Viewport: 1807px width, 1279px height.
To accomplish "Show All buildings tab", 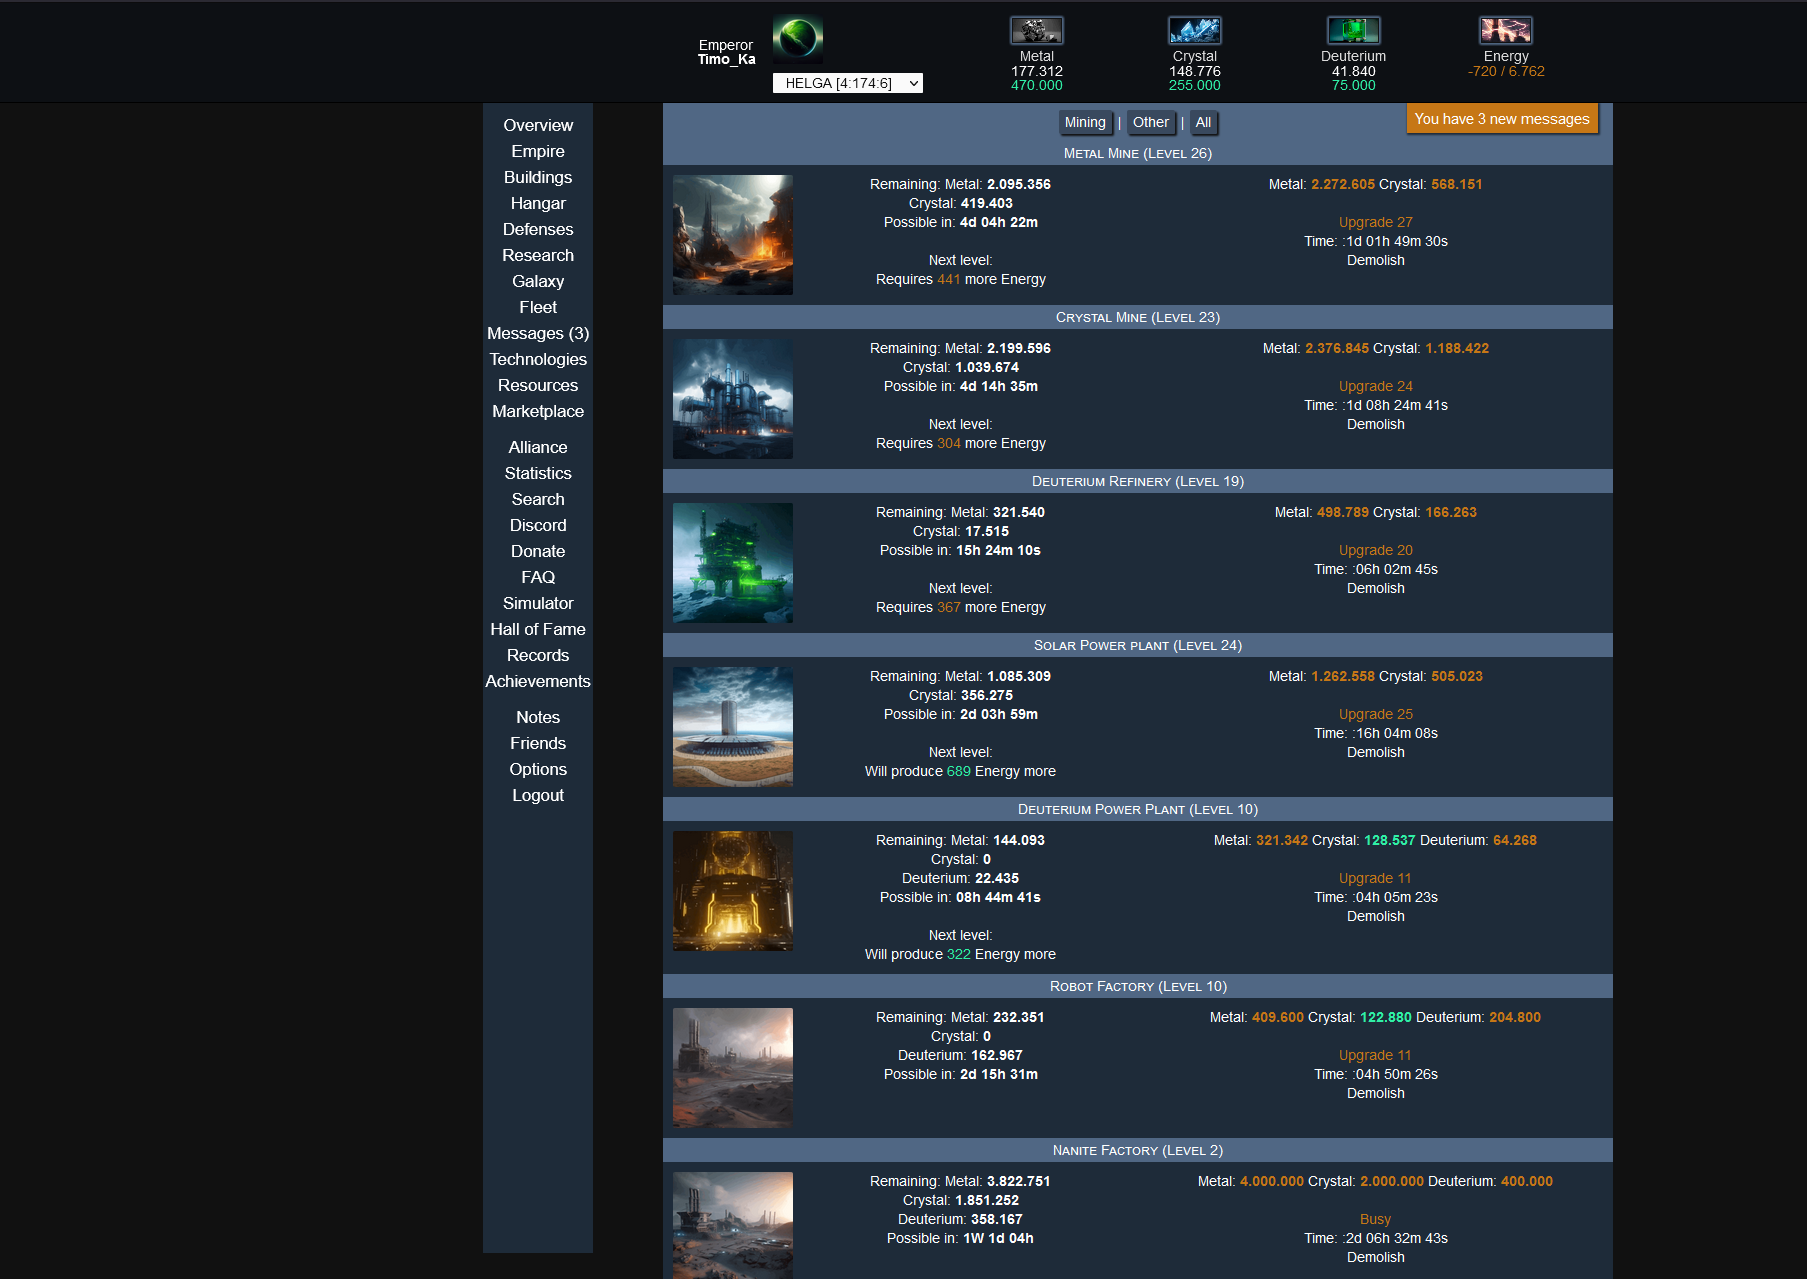I will tap(1203, 122).
